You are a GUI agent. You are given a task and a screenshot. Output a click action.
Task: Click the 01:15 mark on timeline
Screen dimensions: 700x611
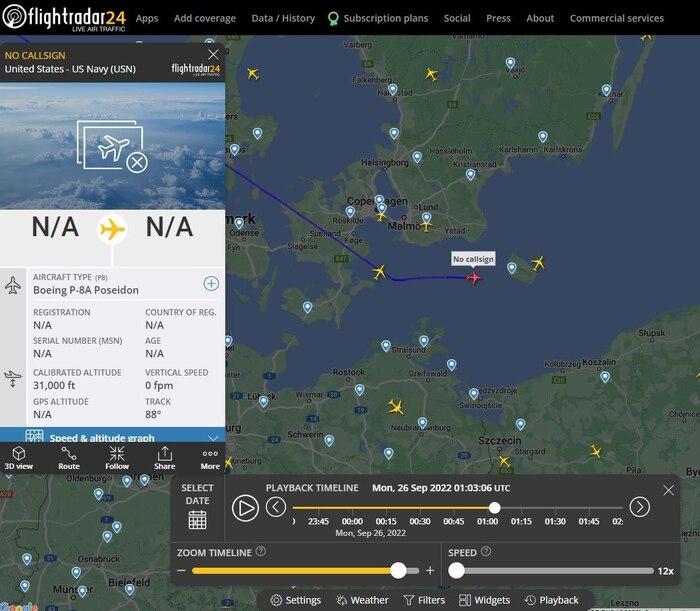click(521, 521)
